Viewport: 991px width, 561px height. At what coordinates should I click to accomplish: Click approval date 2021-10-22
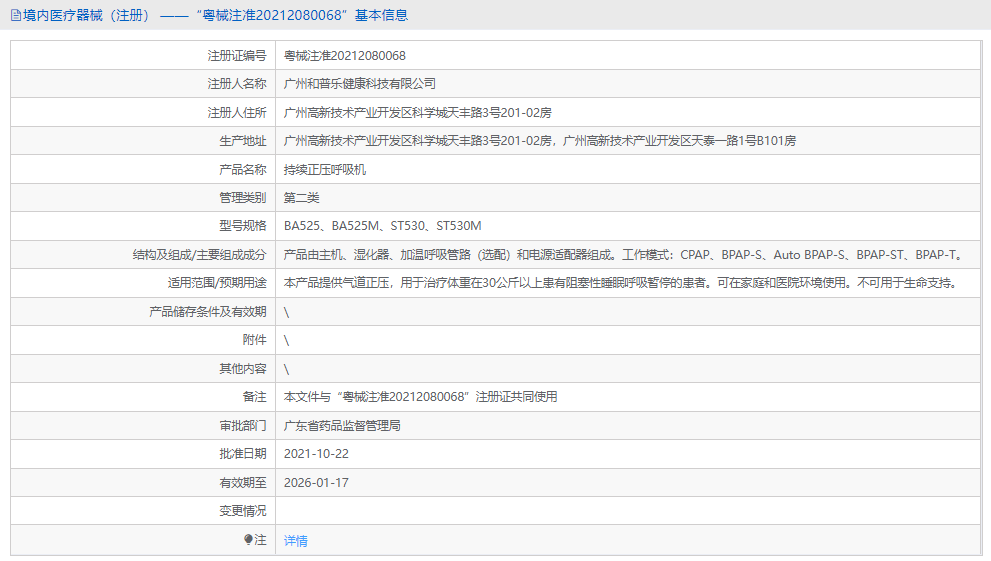pos(316,454)
